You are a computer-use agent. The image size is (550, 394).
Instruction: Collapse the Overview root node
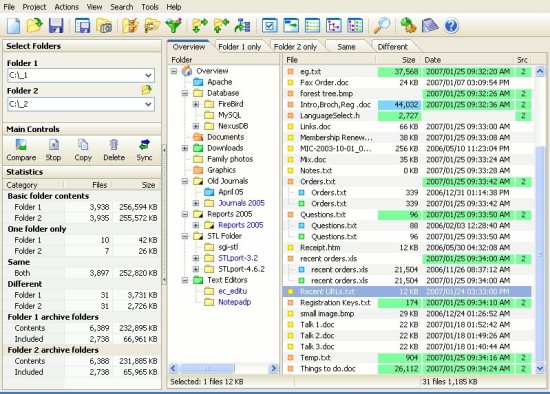pyautogui.click(x=174, y=71)
